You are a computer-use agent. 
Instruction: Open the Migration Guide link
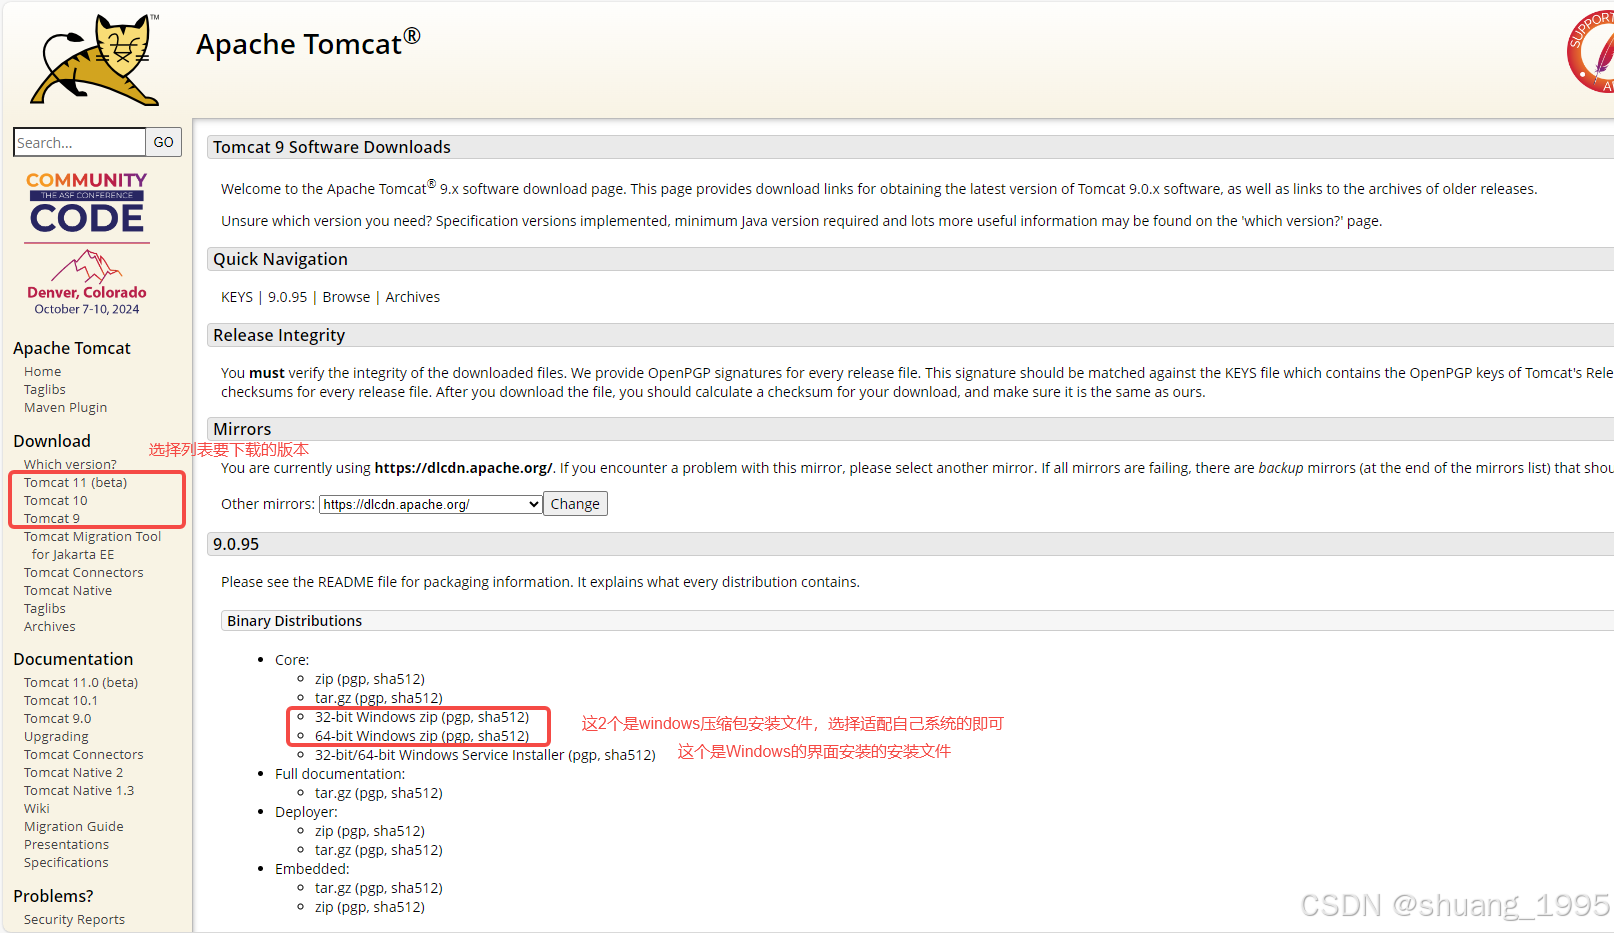[x=74, y=826]
